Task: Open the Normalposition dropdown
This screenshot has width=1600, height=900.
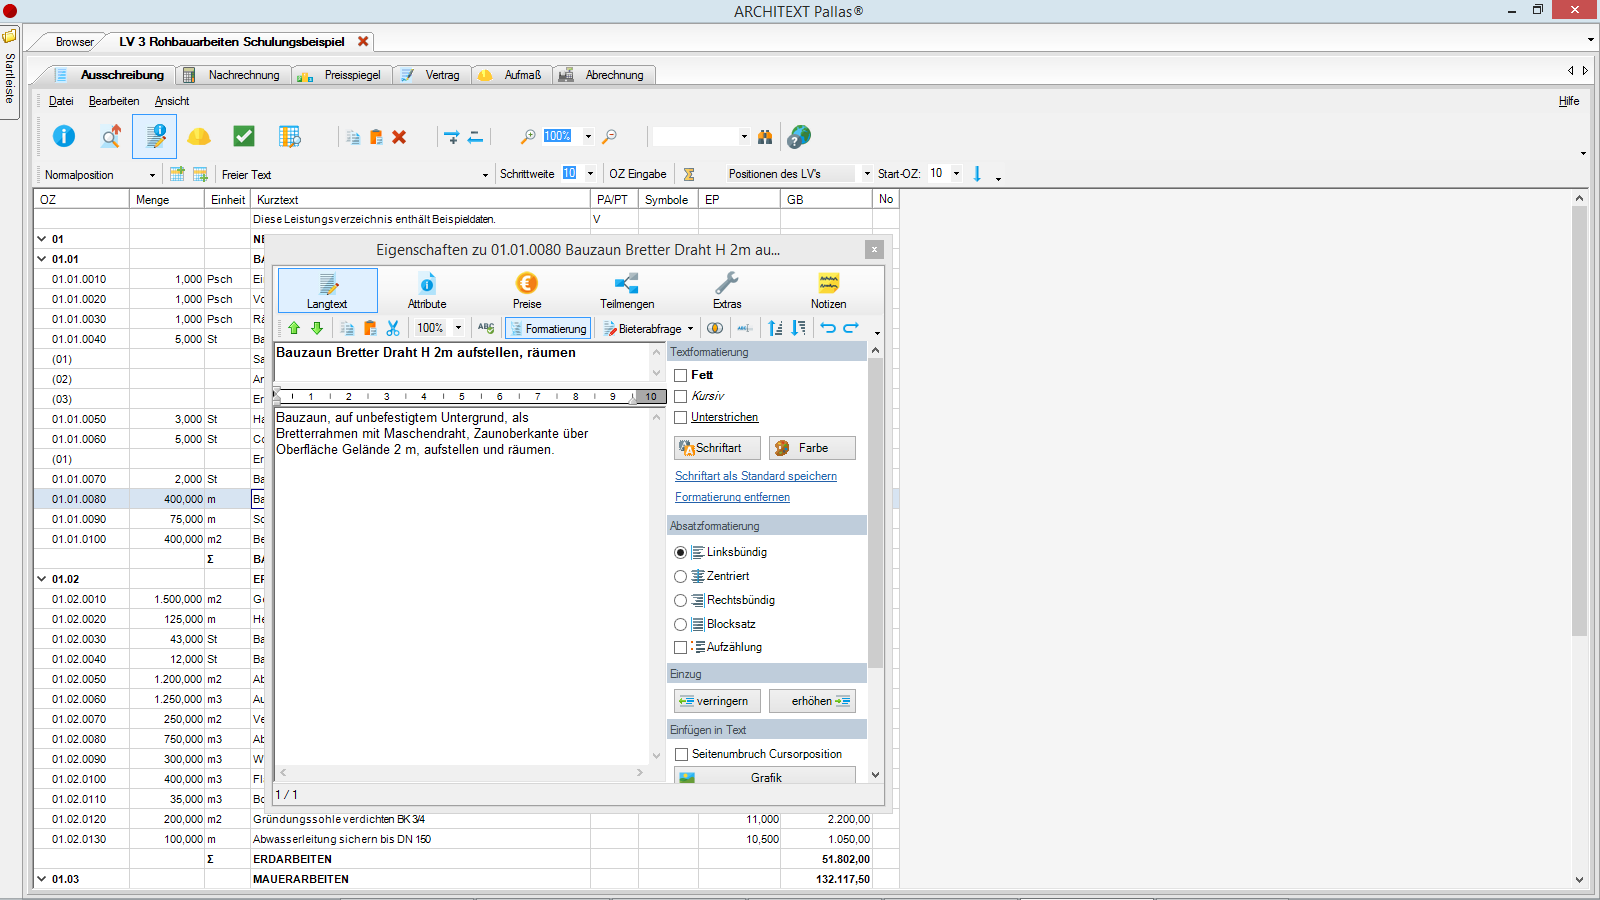Action: point(100,174)
